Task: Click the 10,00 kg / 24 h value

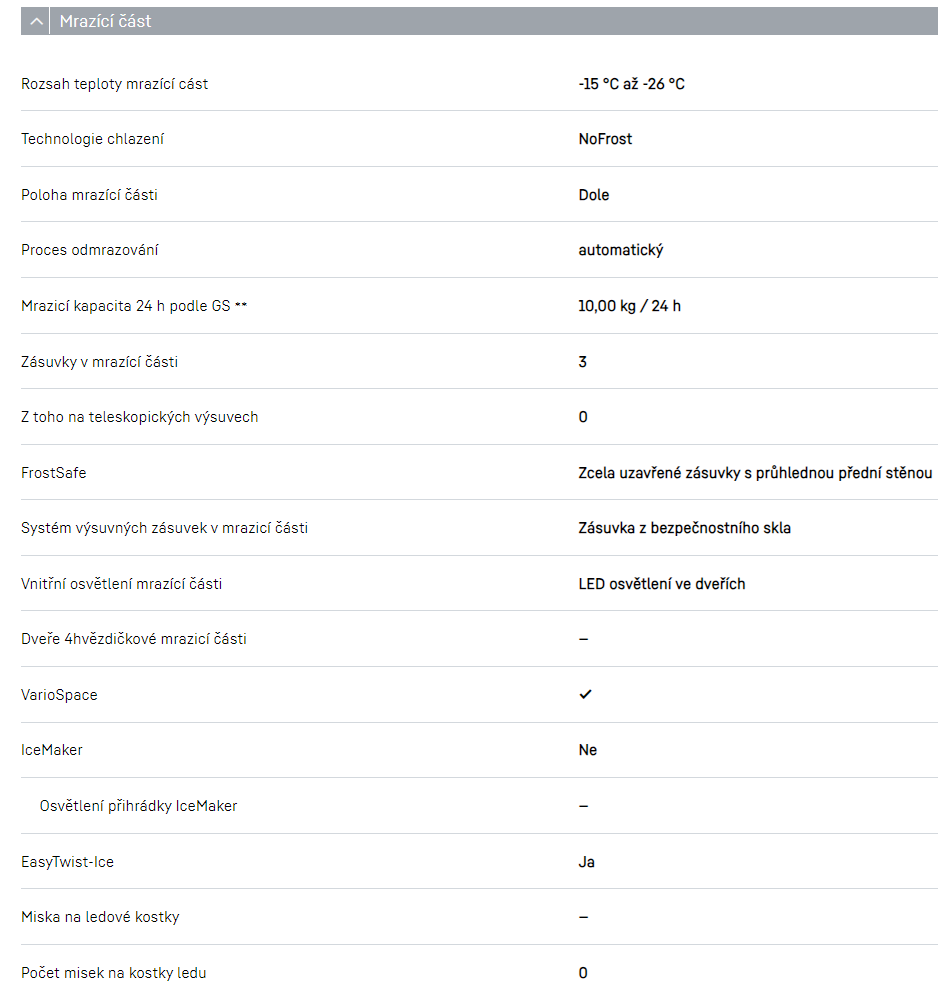Action: (x=629, y=306)
